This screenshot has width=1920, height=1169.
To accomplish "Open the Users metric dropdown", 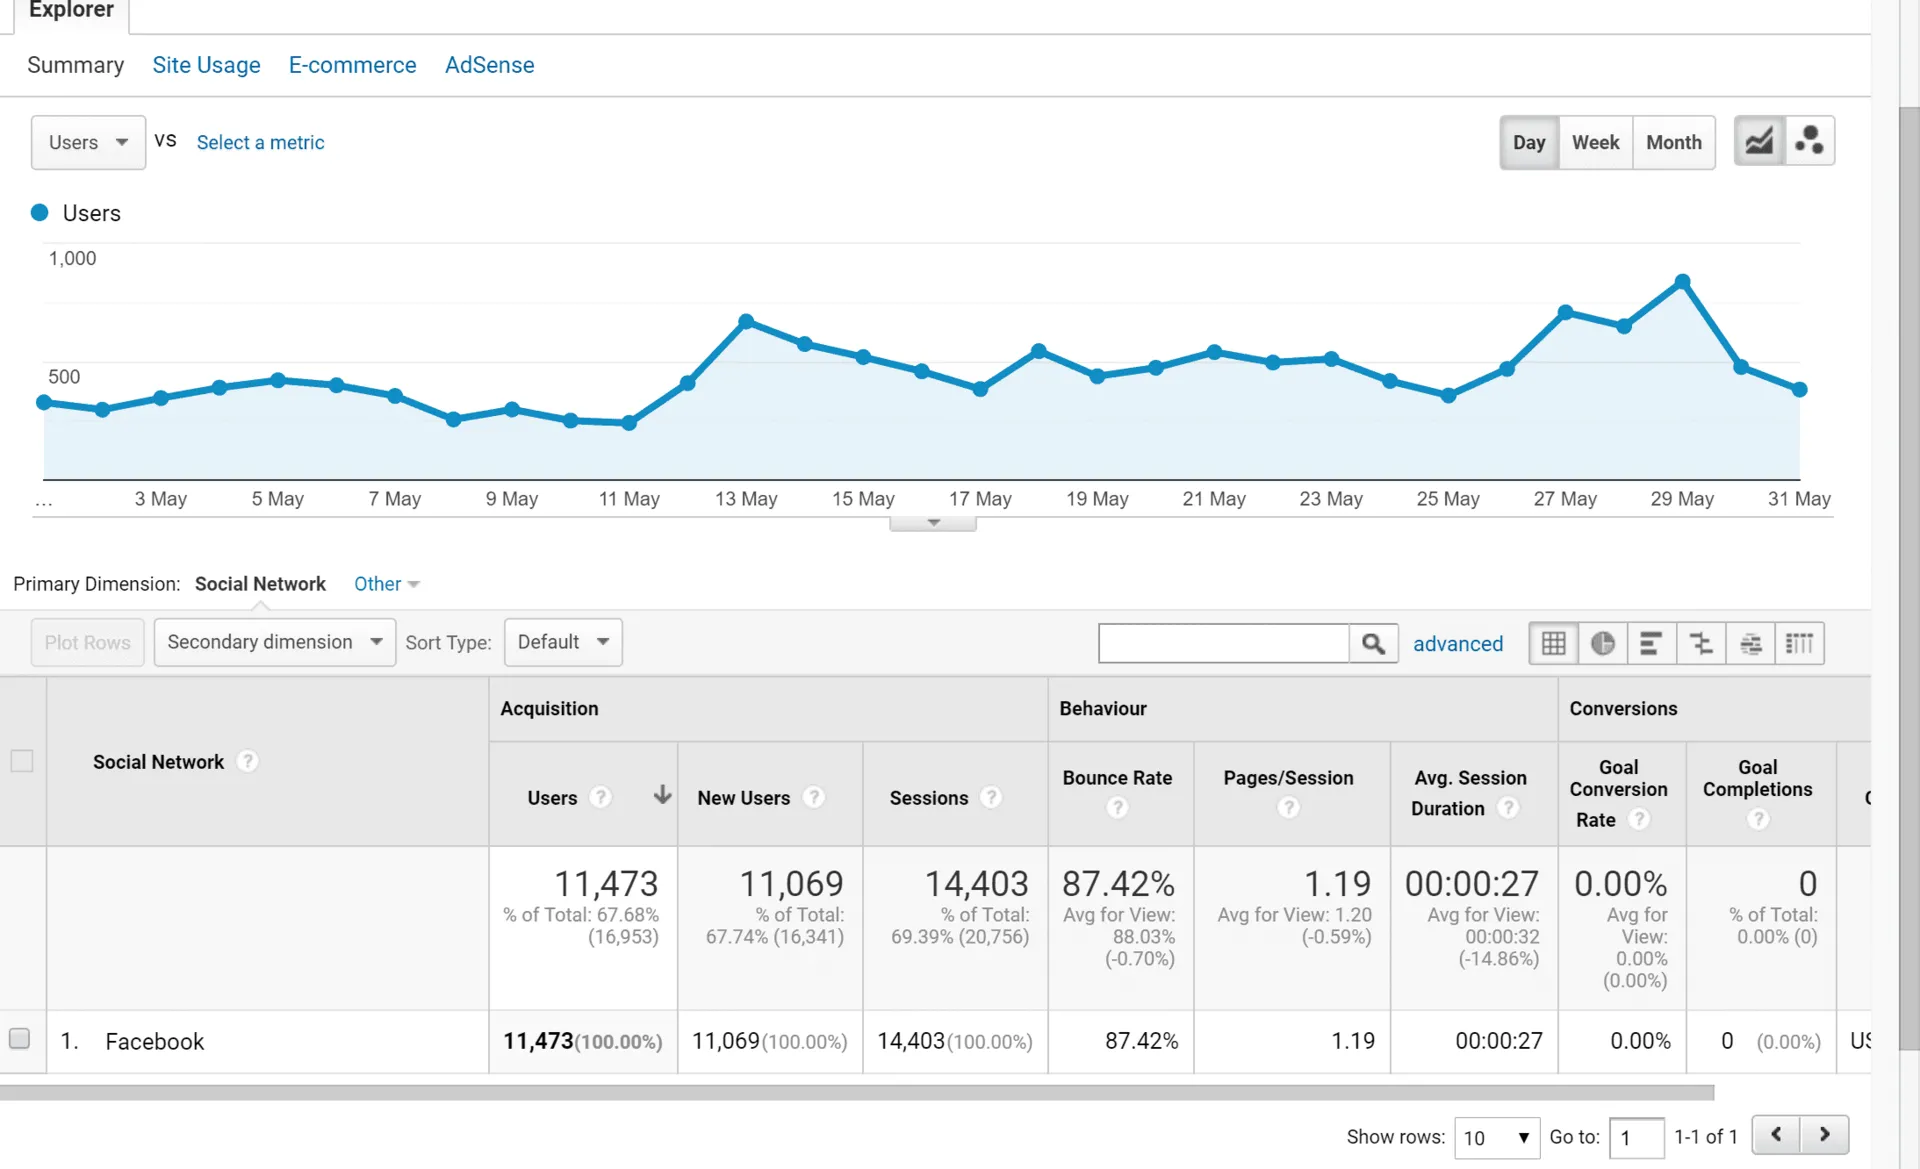I will 88,142.
